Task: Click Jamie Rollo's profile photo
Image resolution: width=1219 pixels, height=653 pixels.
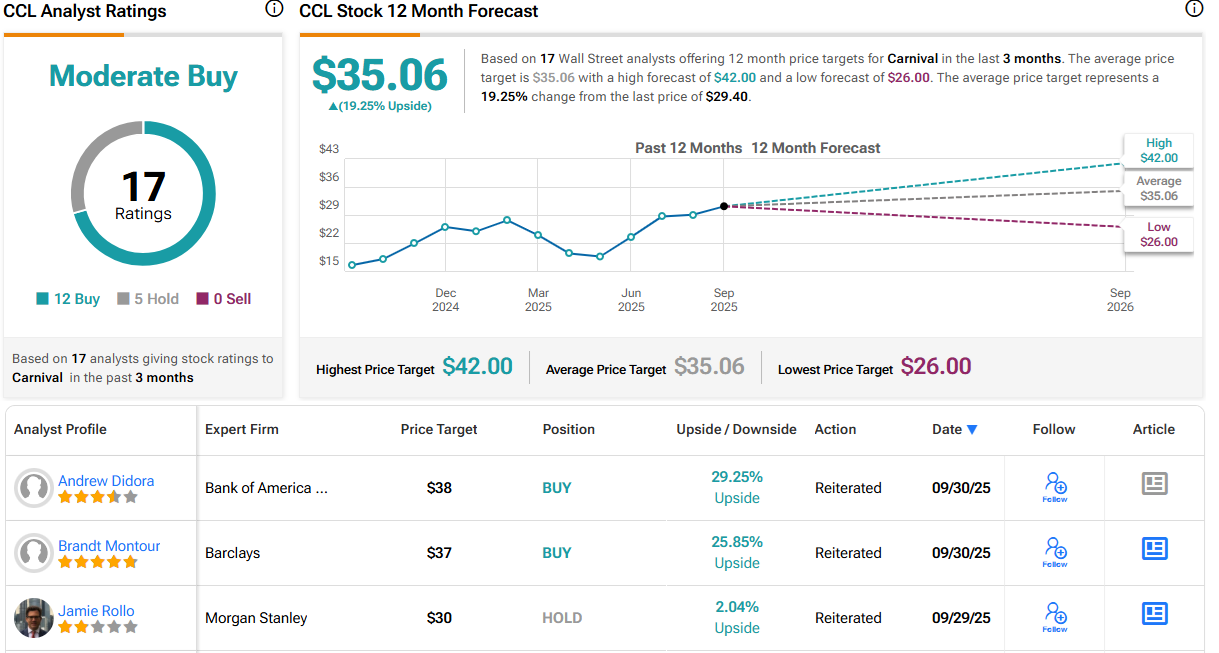Action: click(34, 618)
